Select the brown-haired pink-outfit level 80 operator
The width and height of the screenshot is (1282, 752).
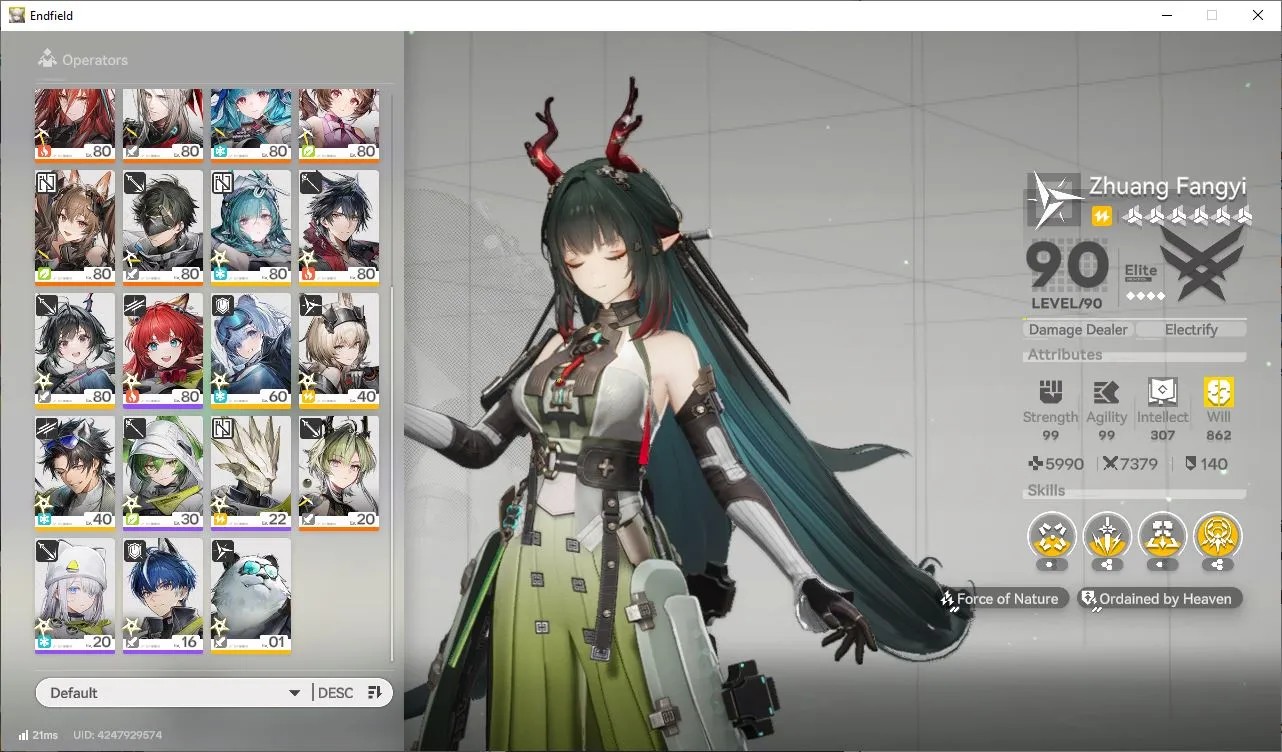click(x=339, y=125)
